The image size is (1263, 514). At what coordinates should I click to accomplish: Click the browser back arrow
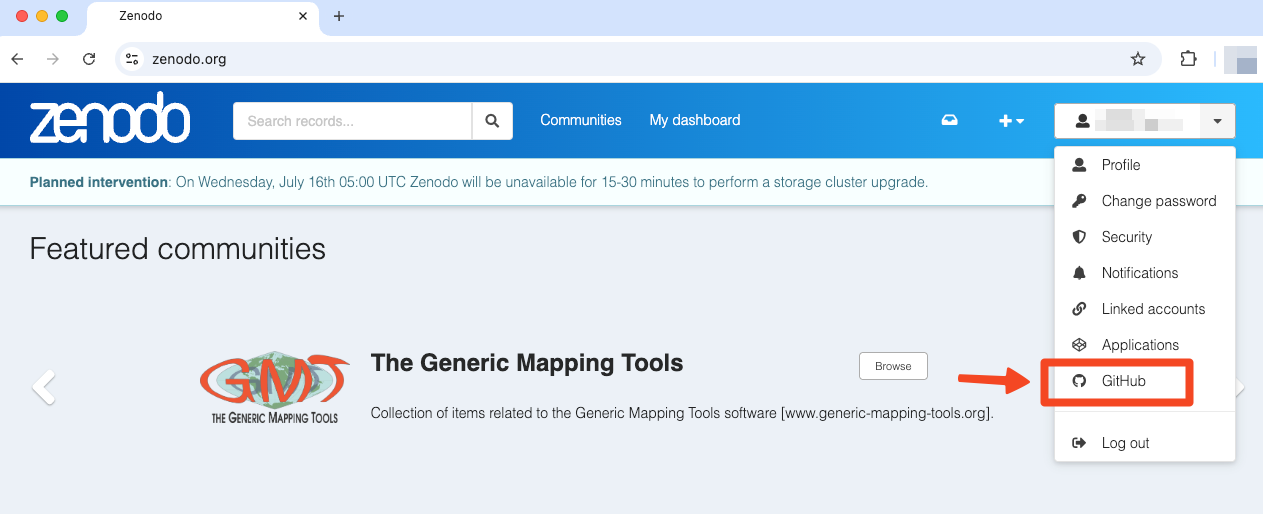(17, 59)
